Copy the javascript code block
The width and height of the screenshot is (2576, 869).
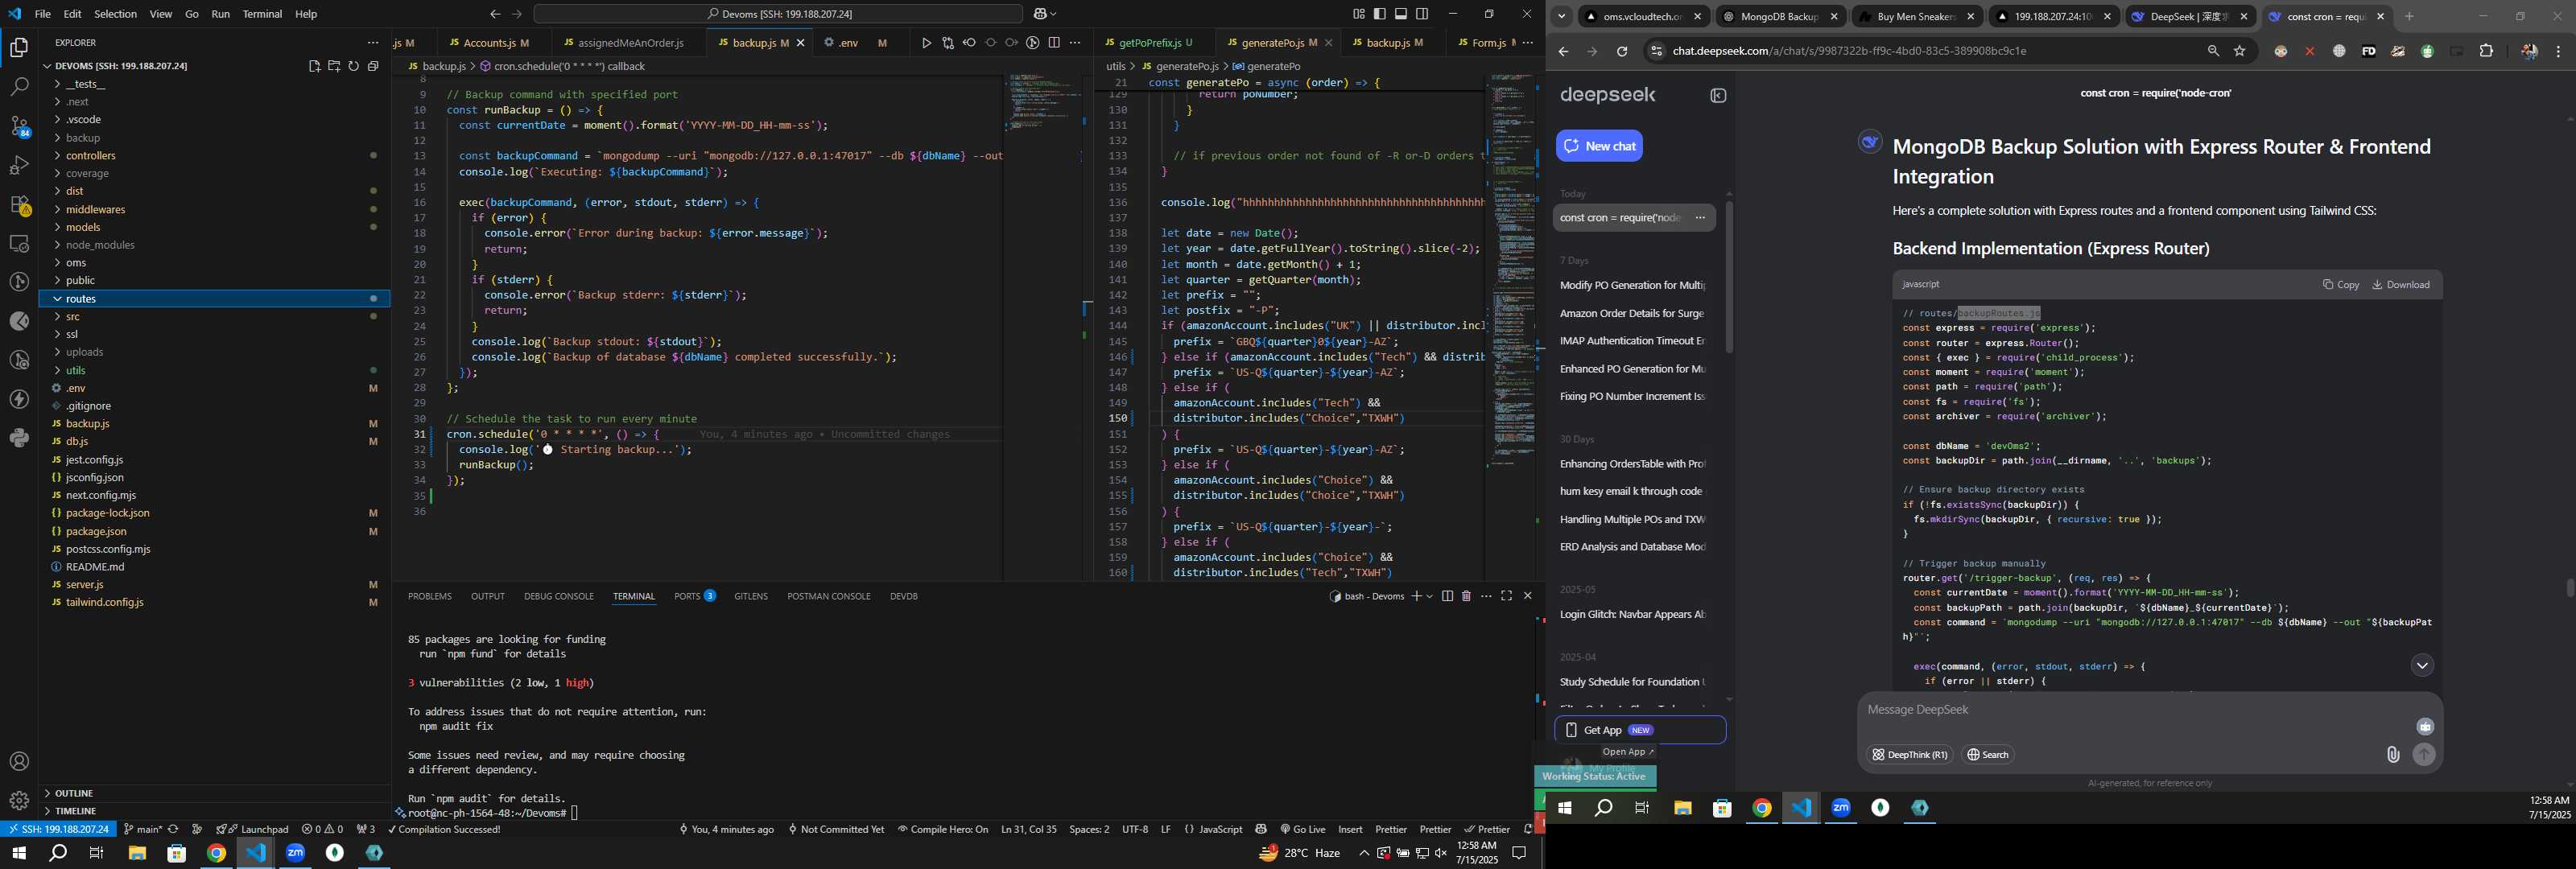coord(2340,285)
